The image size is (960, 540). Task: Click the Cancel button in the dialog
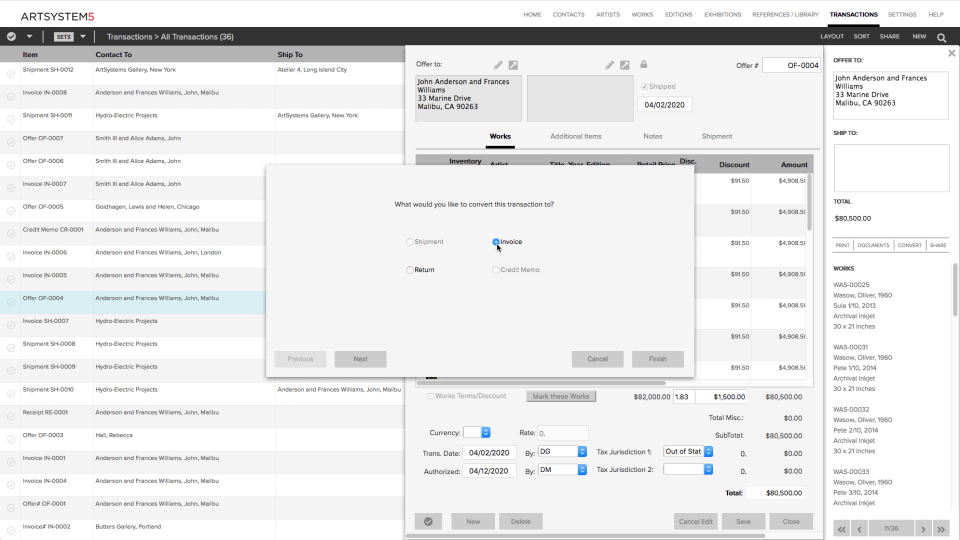[598, 359]
